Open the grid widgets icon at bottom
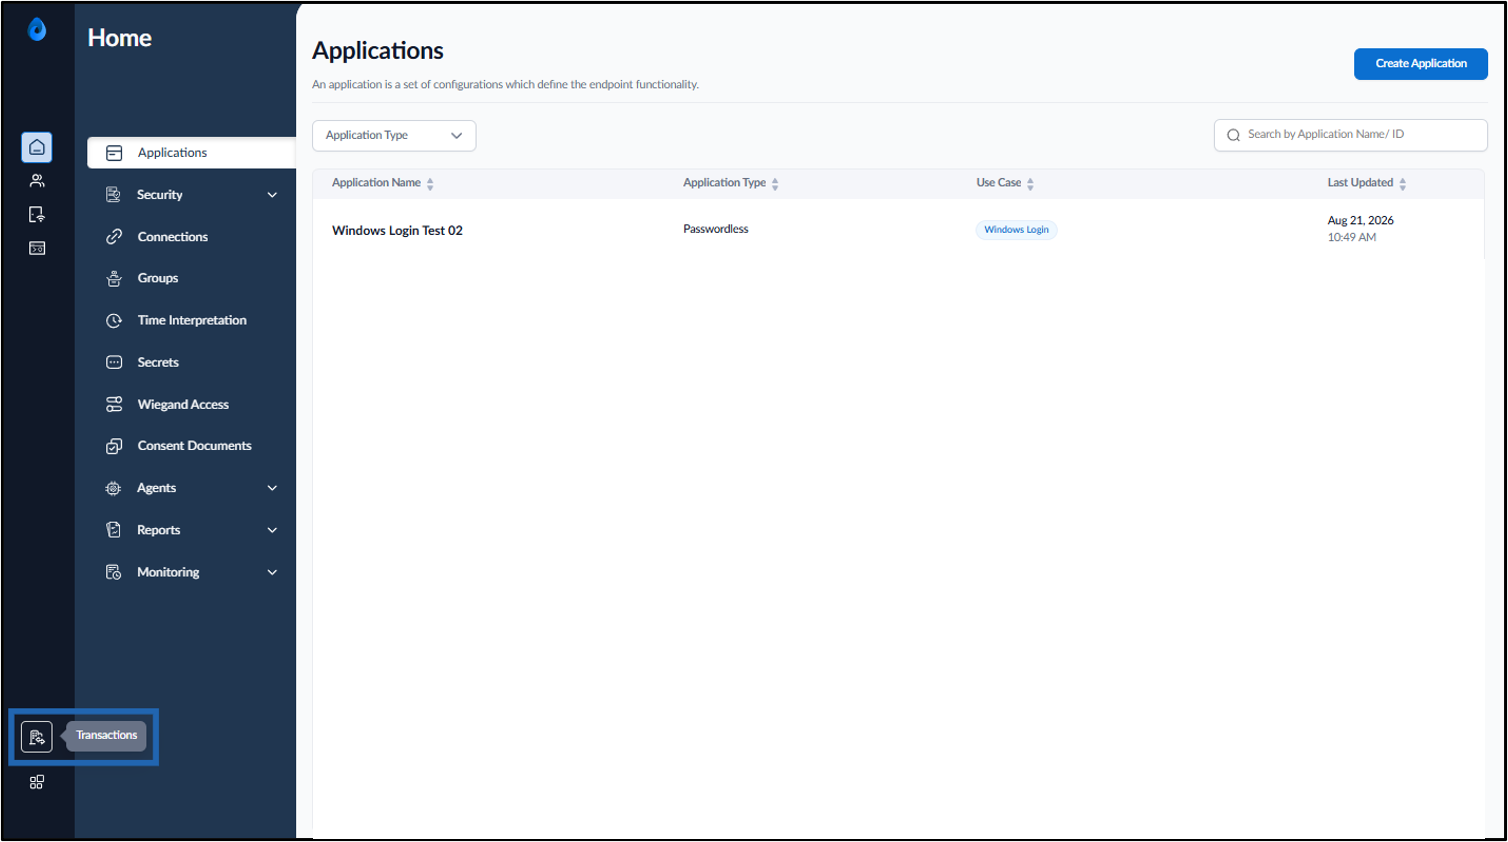Image resolution: width=1508 pixels, height=842 pixels. 37,782
